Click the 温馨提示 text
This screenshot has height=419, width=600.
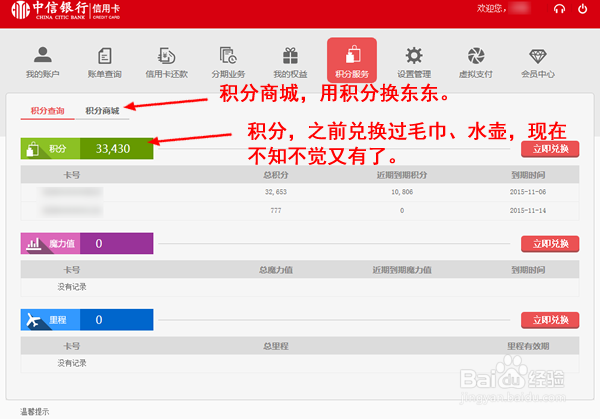point(34,412)
